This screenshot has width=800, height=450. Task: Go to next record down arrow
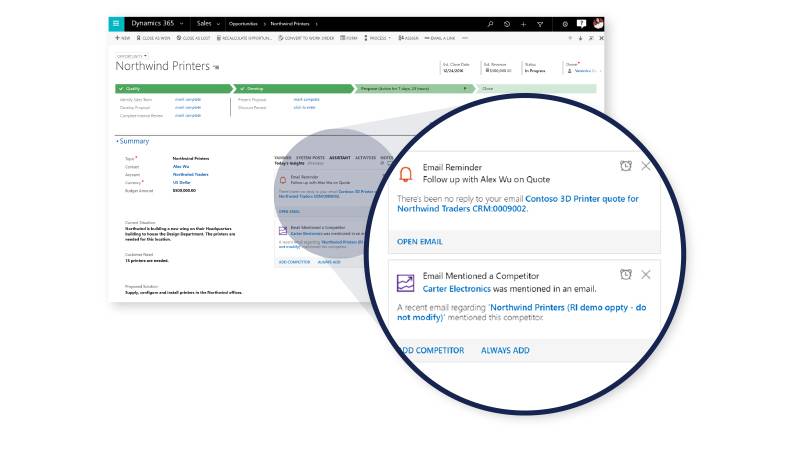pos(580,38)
